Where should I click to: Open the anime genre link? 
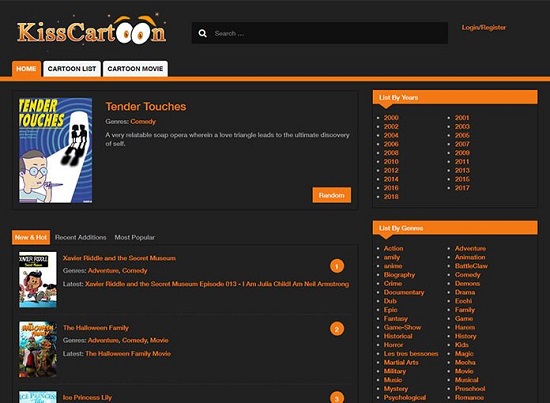(x=393, y=266)
